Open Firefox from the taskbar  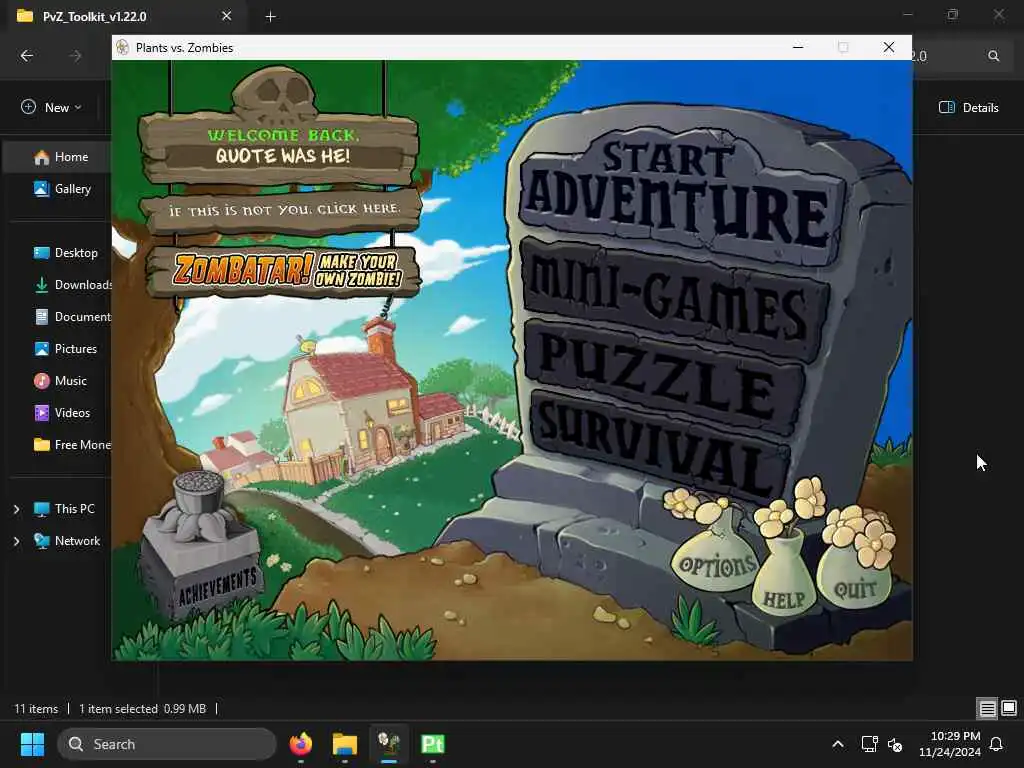point(301,744)
